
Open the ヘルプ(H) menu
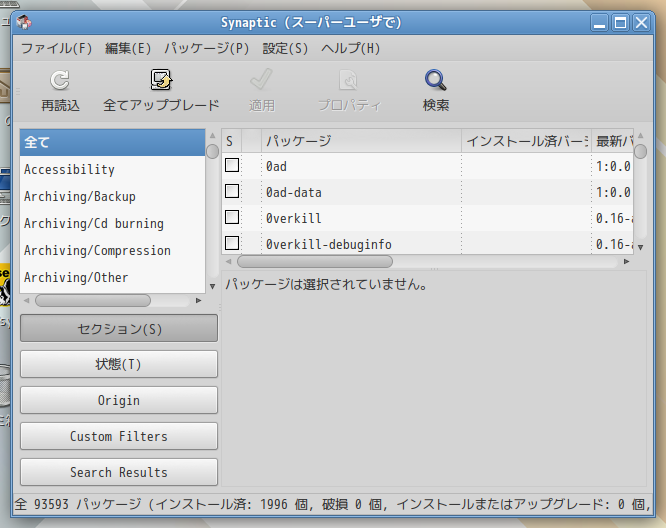pyautogui.click(x=350, y=48)
